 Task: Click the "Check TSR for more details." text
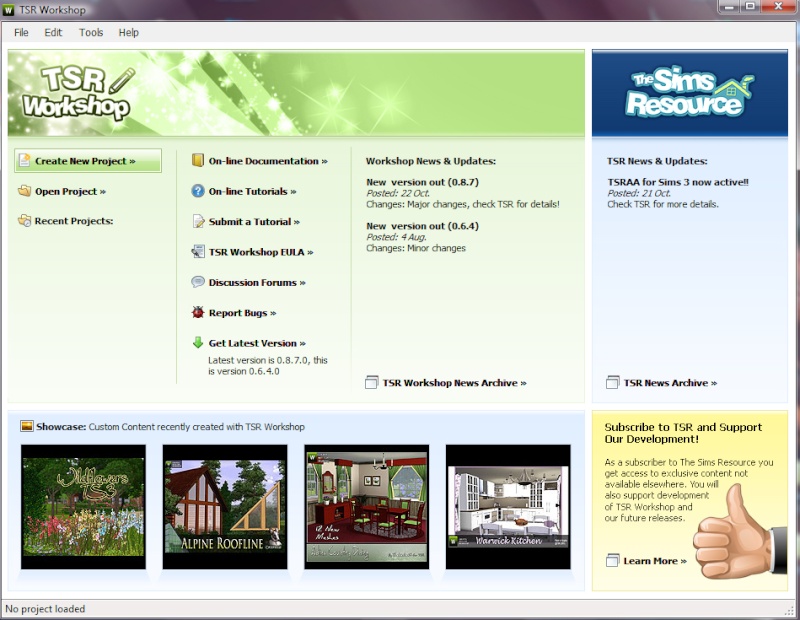[x=663, y=204]
